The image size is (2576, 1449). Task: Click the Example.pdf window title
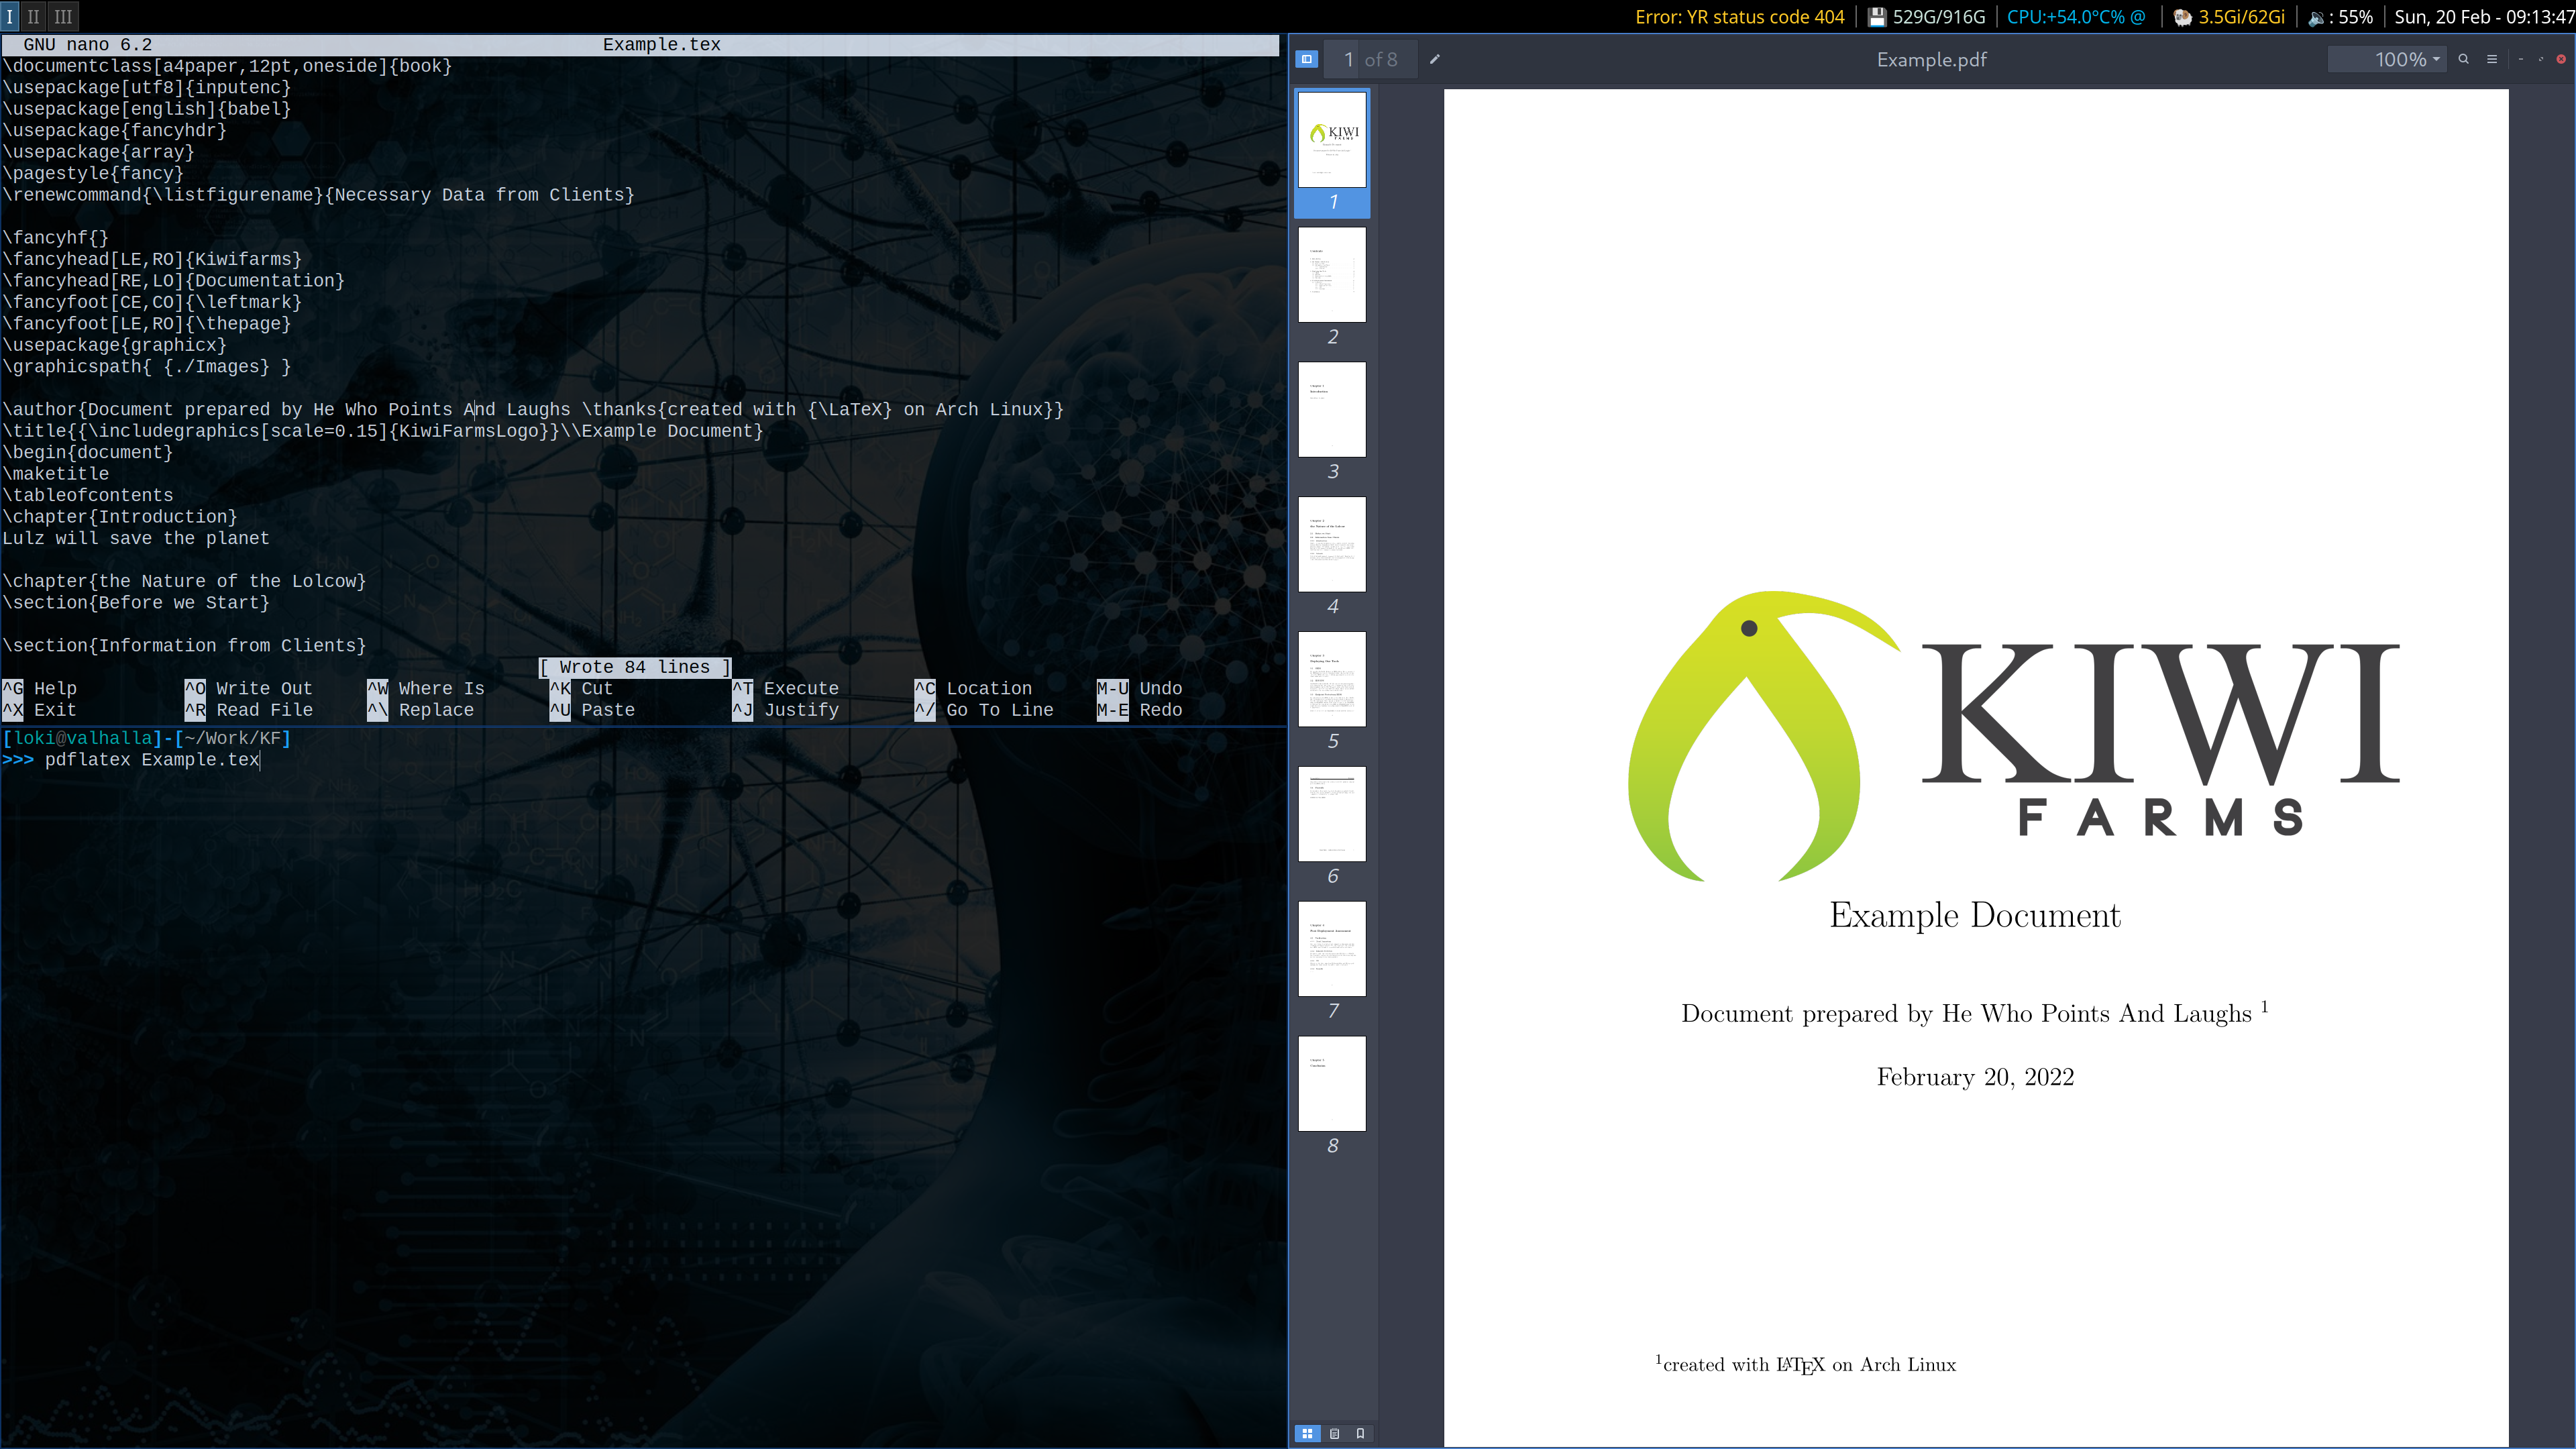pos(1931,59)
